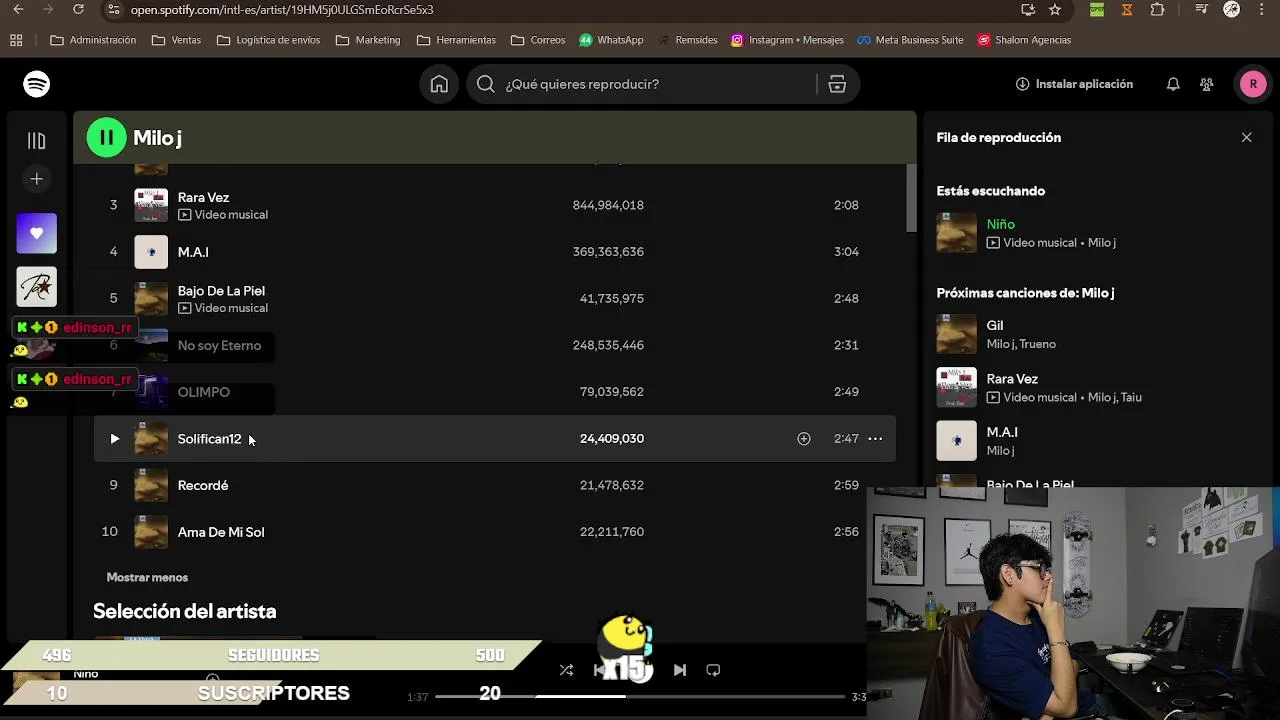Click the create playlist plus button

pyautogui.click(x=37, y=179)
